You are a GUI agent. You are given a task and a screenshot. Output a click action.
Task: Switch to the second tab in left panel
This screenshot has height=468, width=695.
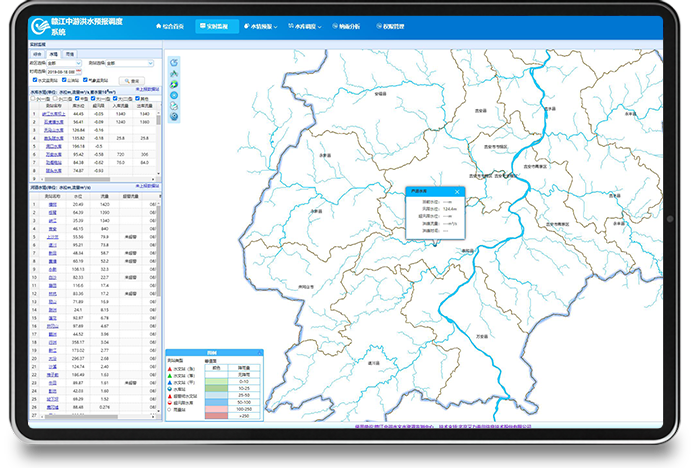tap(54, 52)
